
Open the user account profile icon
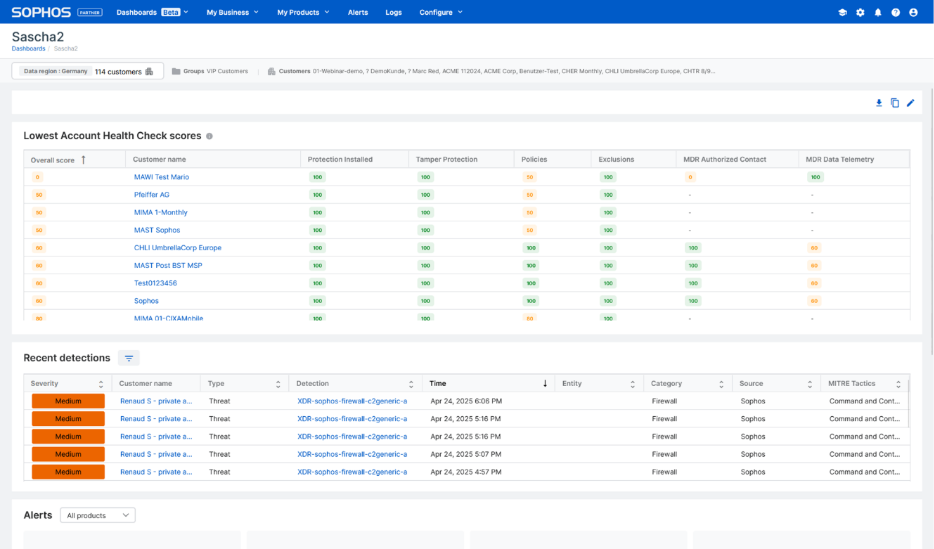914,12
